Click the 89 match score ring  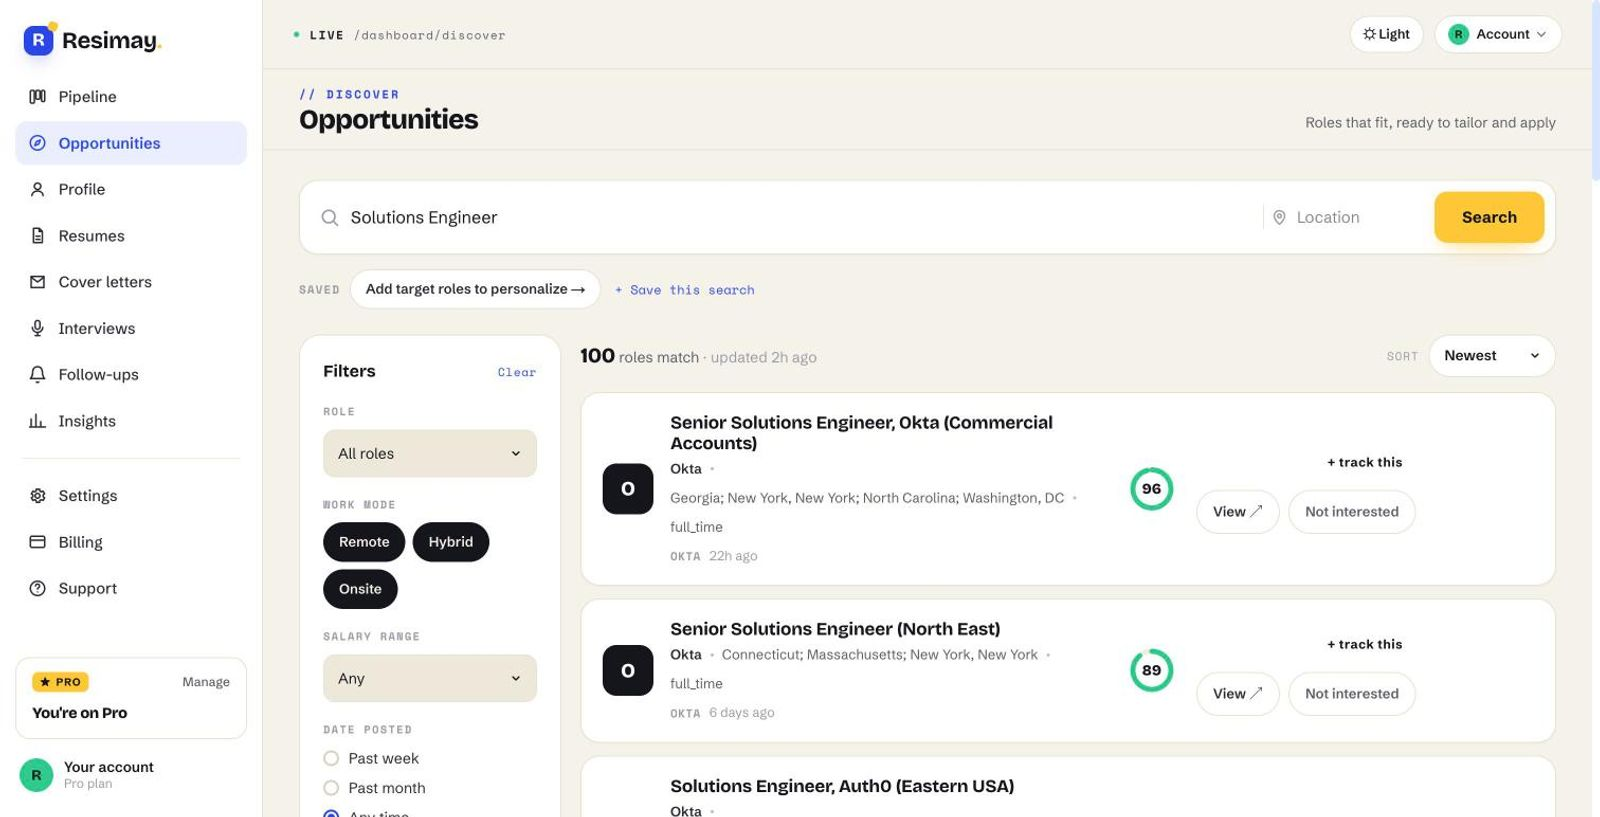click(x=1151, y=670)
